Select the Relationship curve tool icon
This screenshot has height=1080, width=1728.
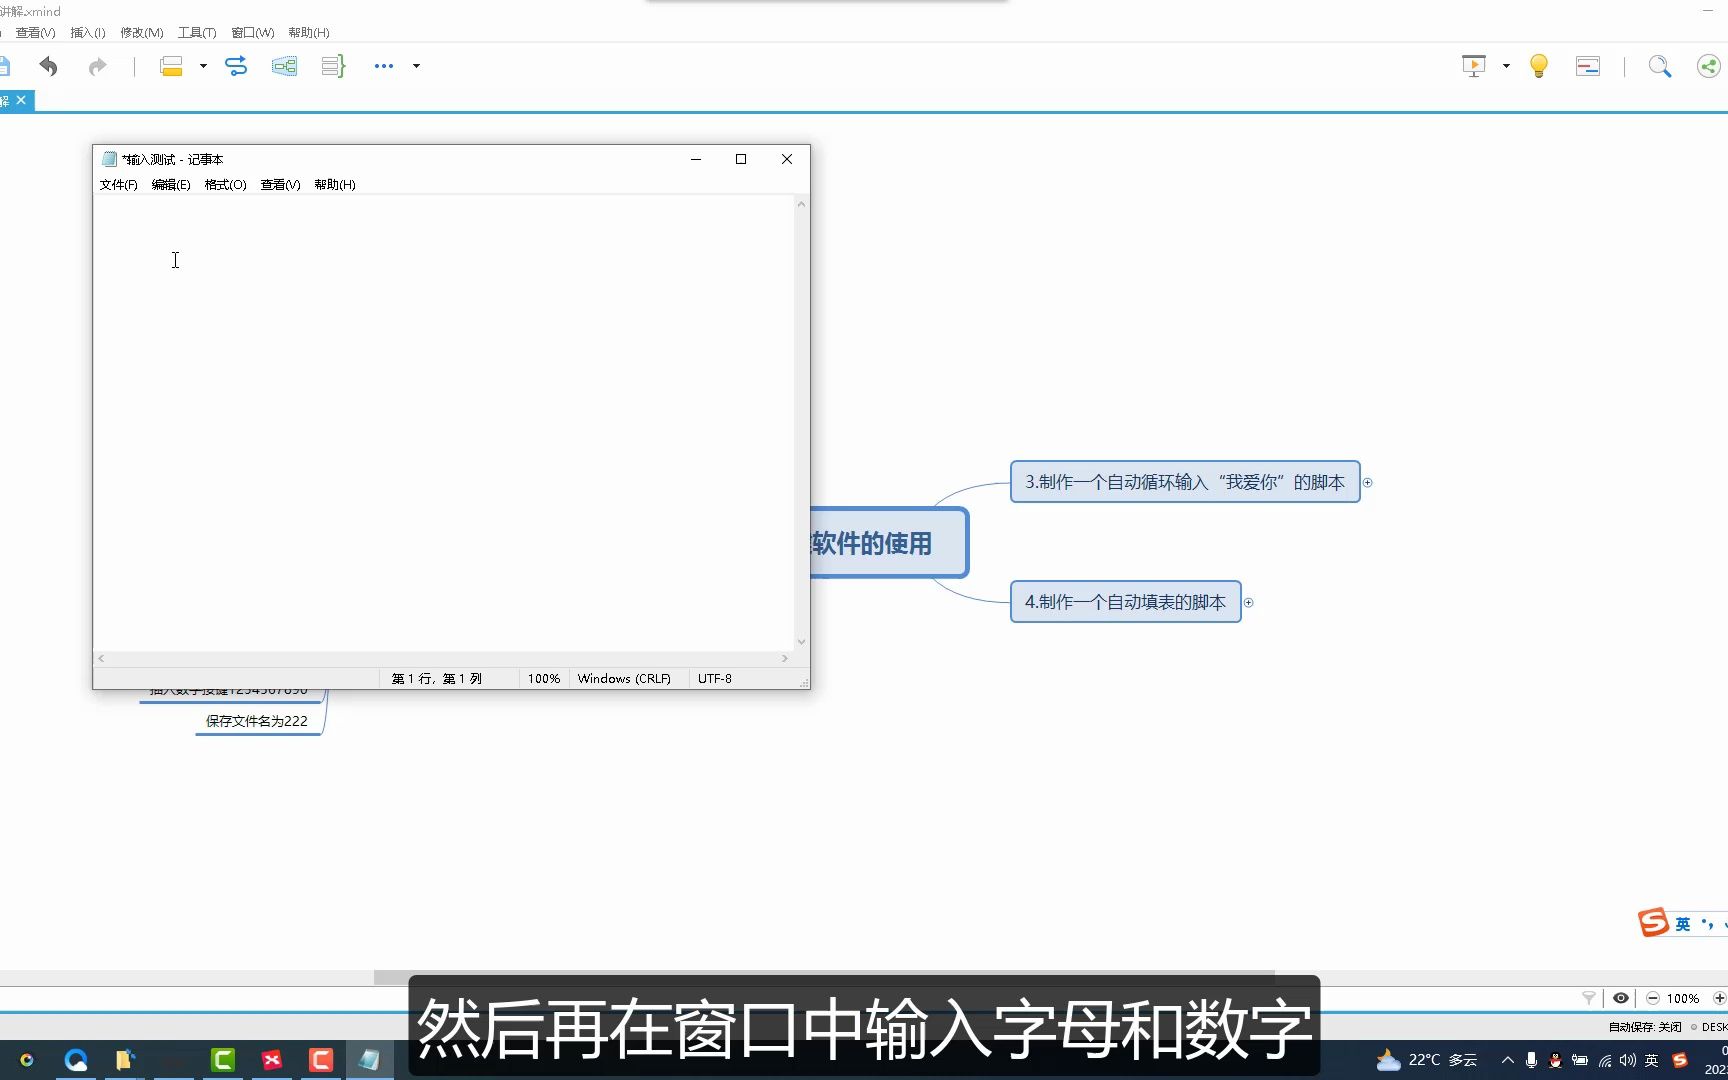click(236, 66)
